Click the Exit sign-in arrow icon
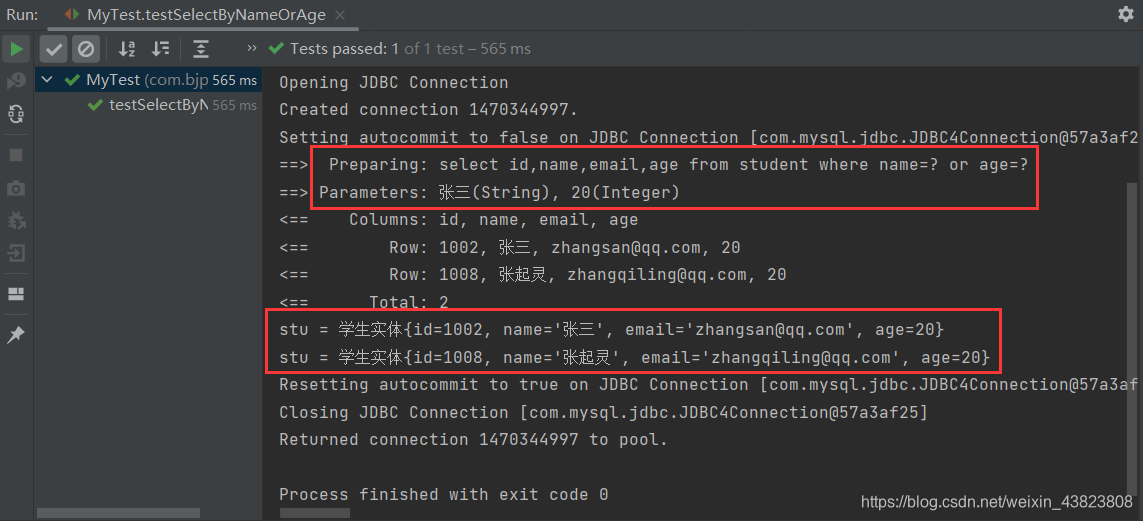The height and width of the screenshot is (521, 1143). (x=16, y=253)
